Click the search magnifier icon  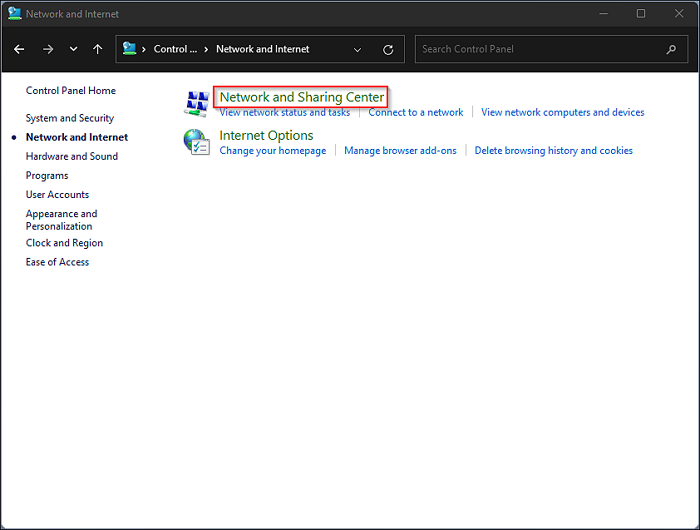(671, 49)
